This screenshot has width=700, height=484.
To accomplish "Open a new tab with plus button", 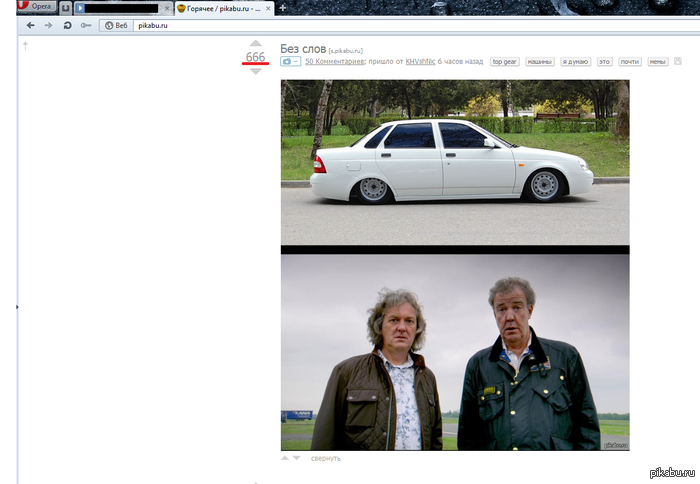I will pos(282,8).
